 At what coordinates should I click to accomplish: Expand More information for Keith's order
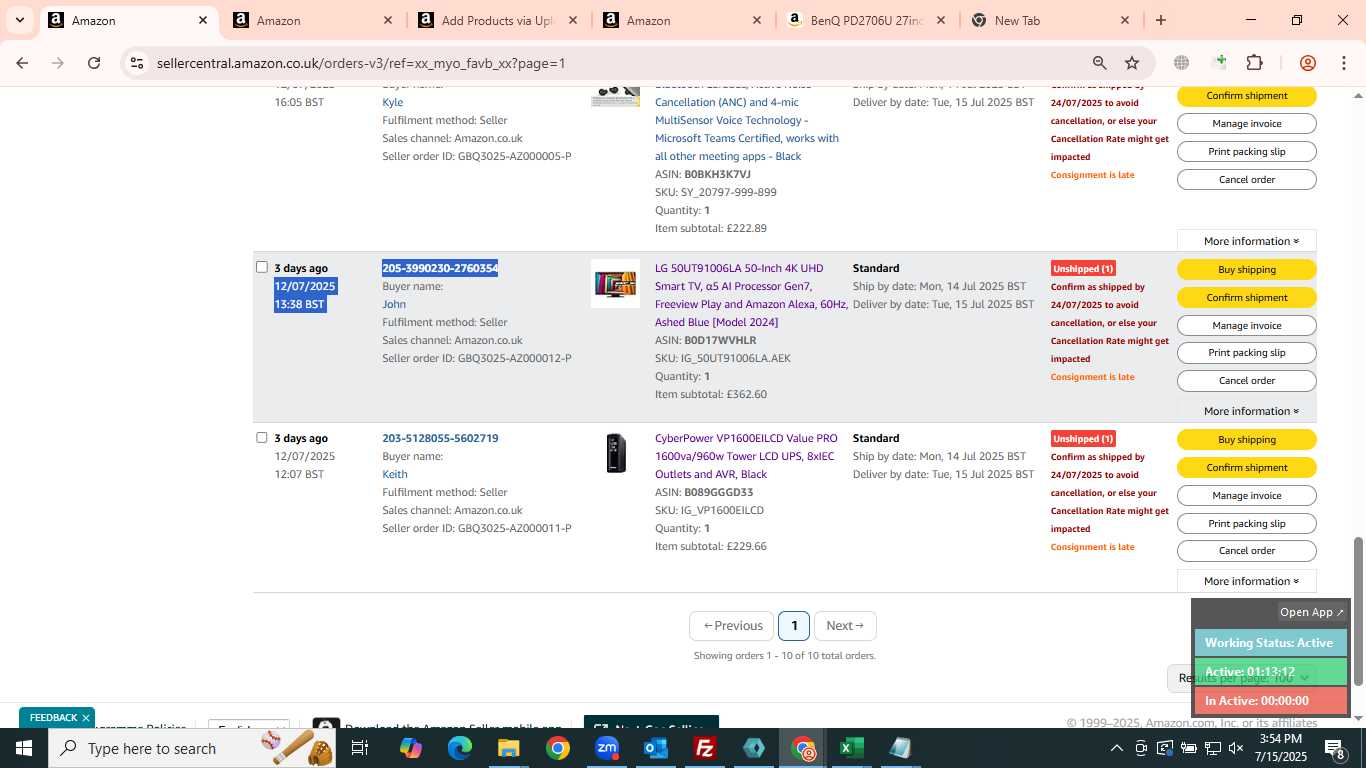point(1247,581)
